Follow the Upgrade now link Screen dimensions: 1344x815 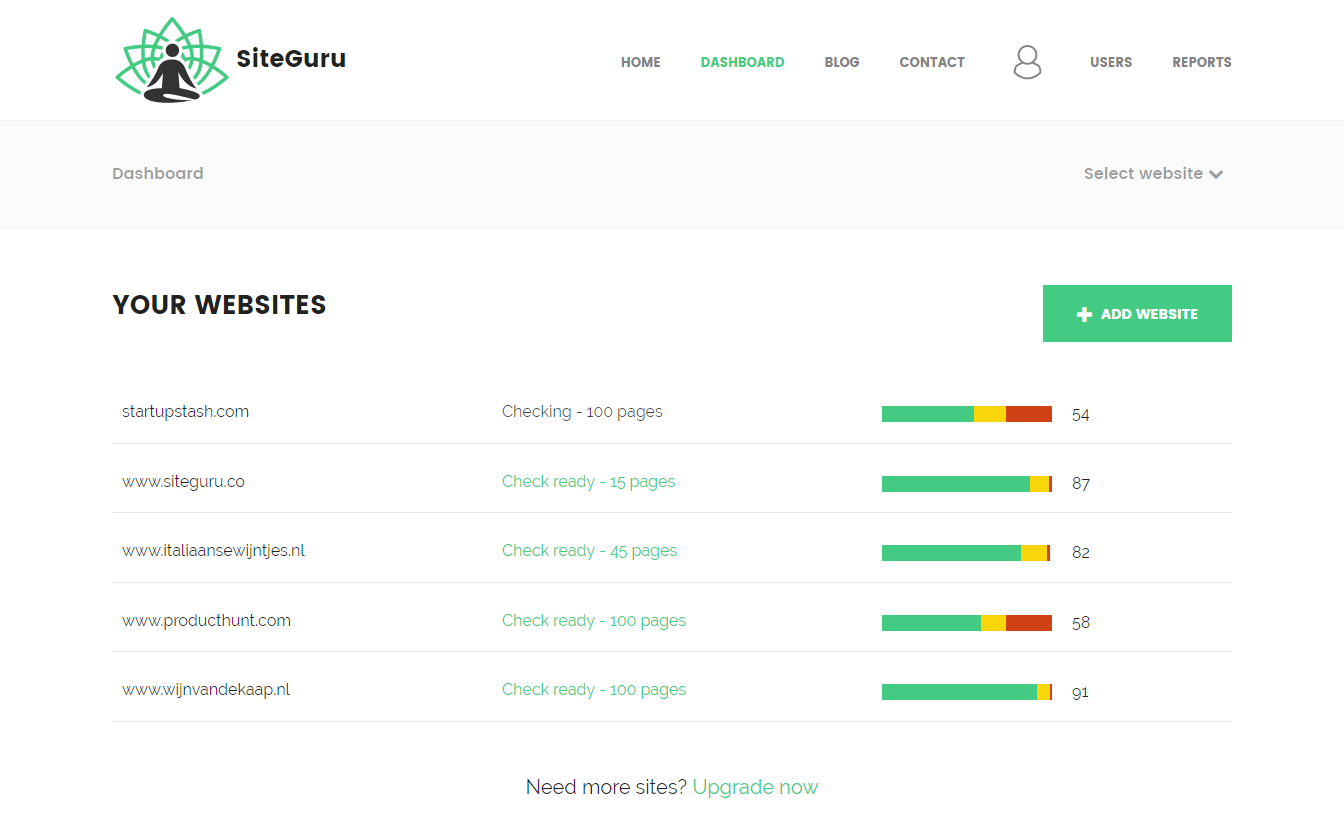click(755, 787)
